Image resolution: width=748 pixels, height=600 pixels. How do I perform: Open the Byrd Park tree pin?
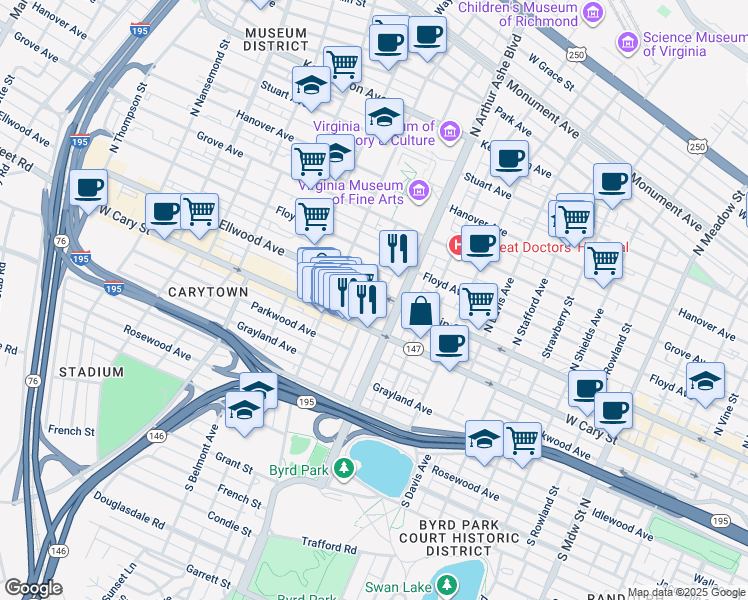[x=343, y=469]
